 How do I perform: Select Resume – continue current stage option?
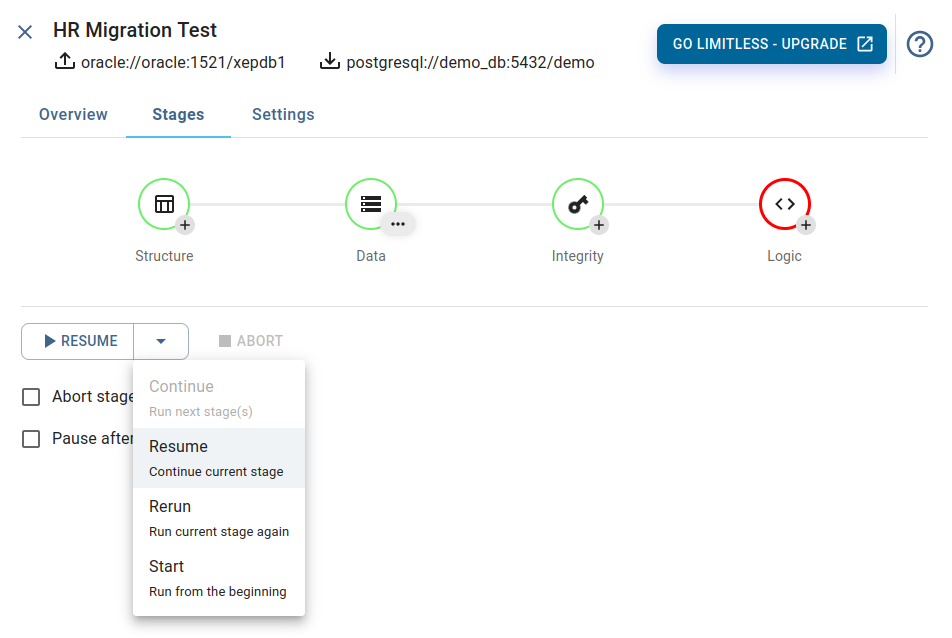(219, 458)
